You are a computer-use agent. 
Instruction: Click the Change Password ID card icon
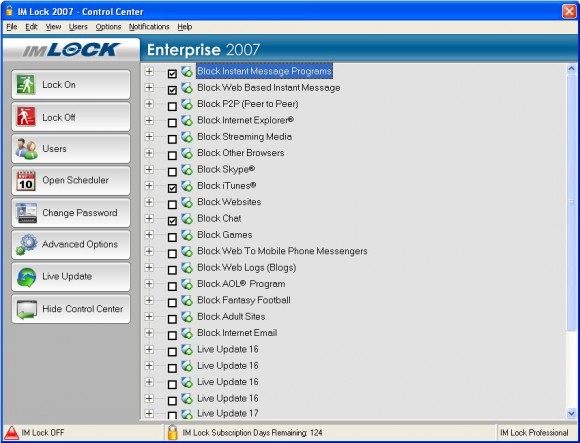[x=26, y=213]
